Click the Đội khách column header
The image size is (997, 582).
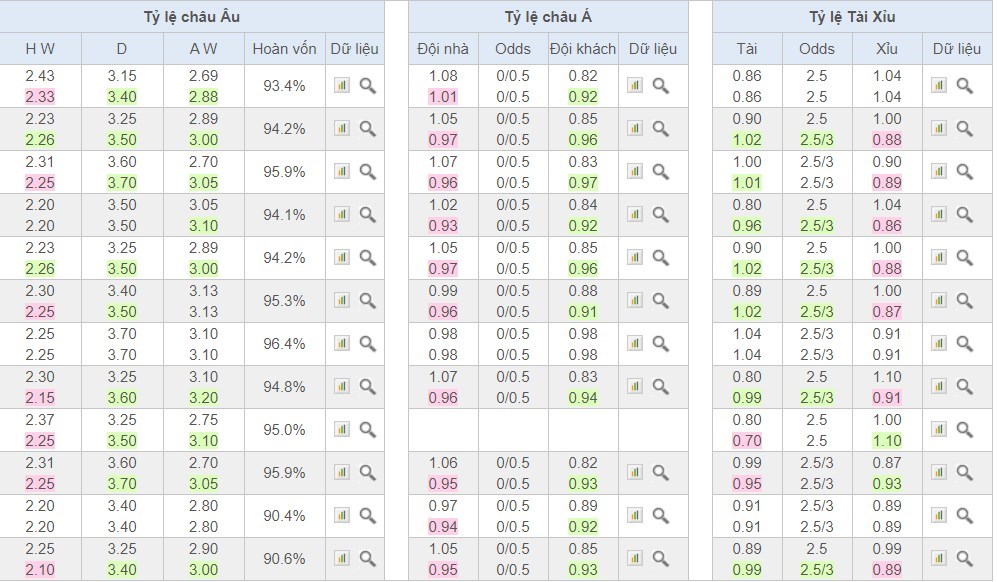pos(582,49)
